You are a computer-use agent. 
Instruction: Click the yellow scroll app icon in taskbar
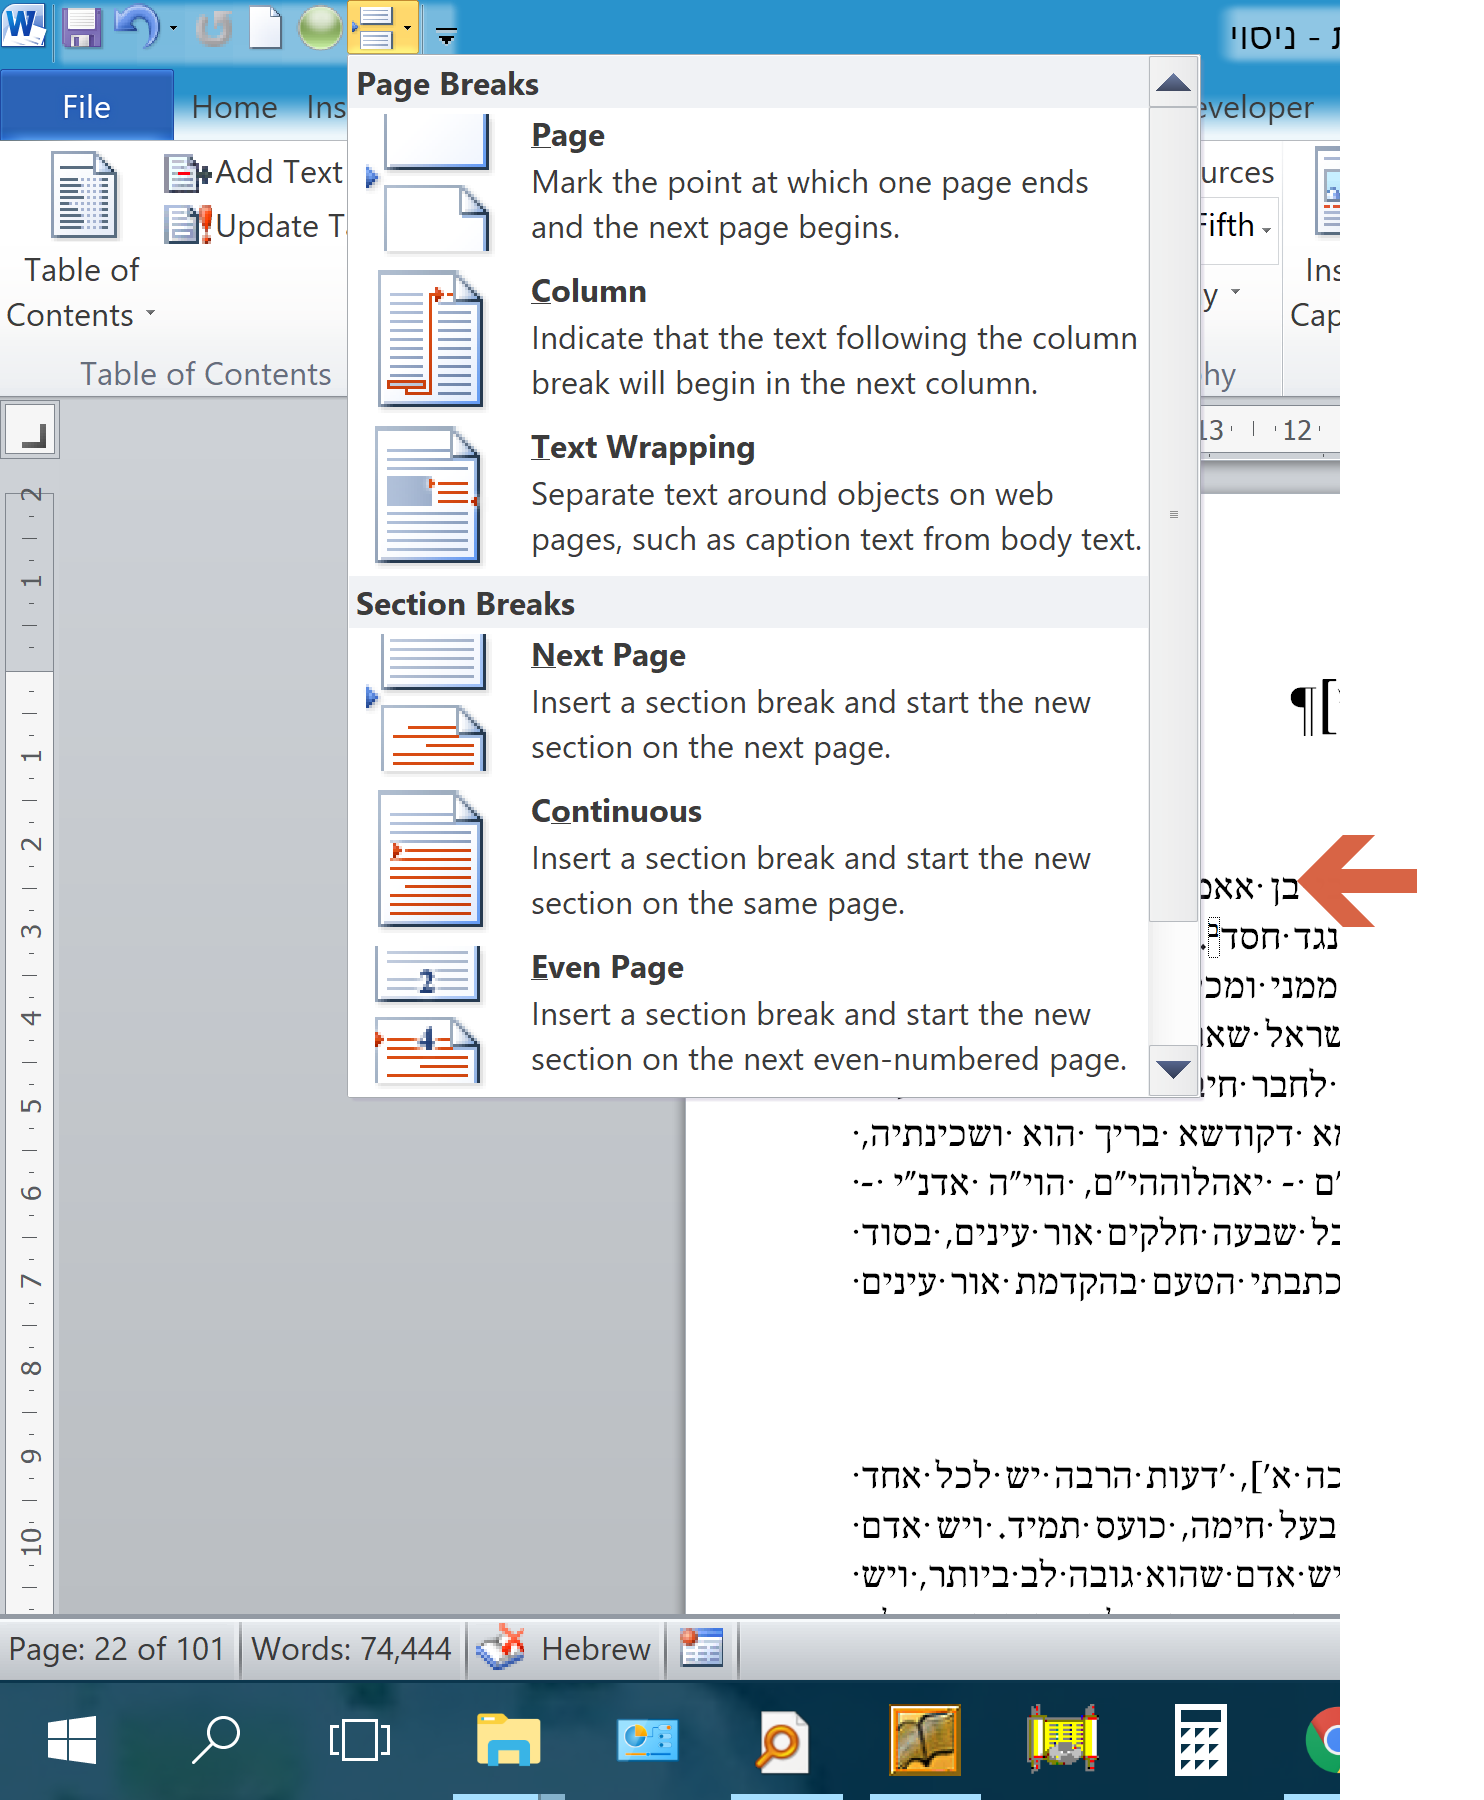coord(1062,1740)
